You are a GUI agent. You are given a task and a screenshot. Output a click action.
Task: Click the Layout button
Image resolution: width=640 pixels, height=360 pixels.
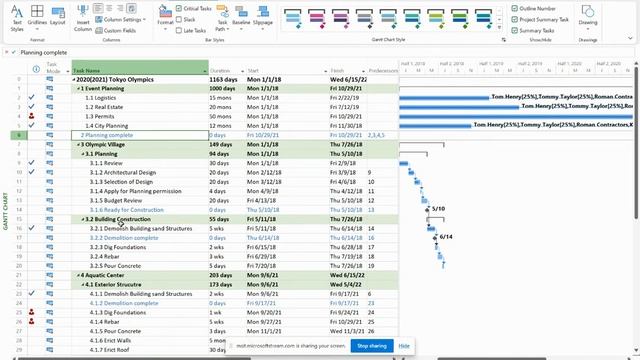point(58,16)
